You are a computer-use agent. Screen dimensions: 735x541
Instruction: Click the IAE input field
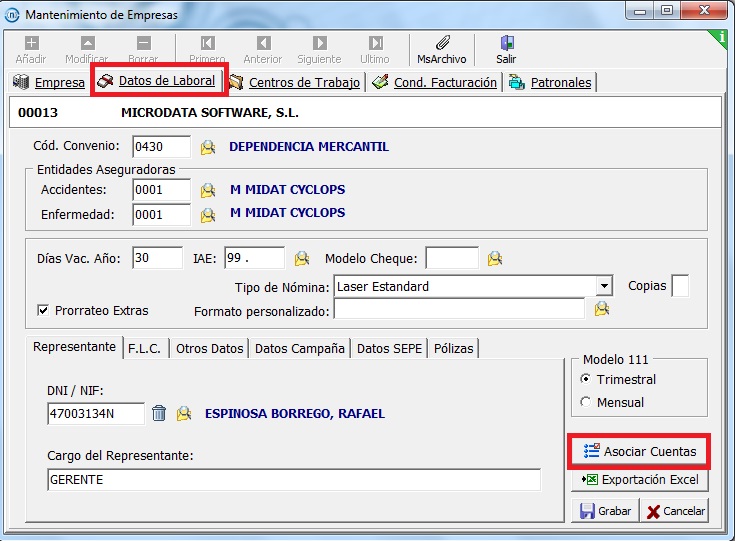tap(255, 258)
